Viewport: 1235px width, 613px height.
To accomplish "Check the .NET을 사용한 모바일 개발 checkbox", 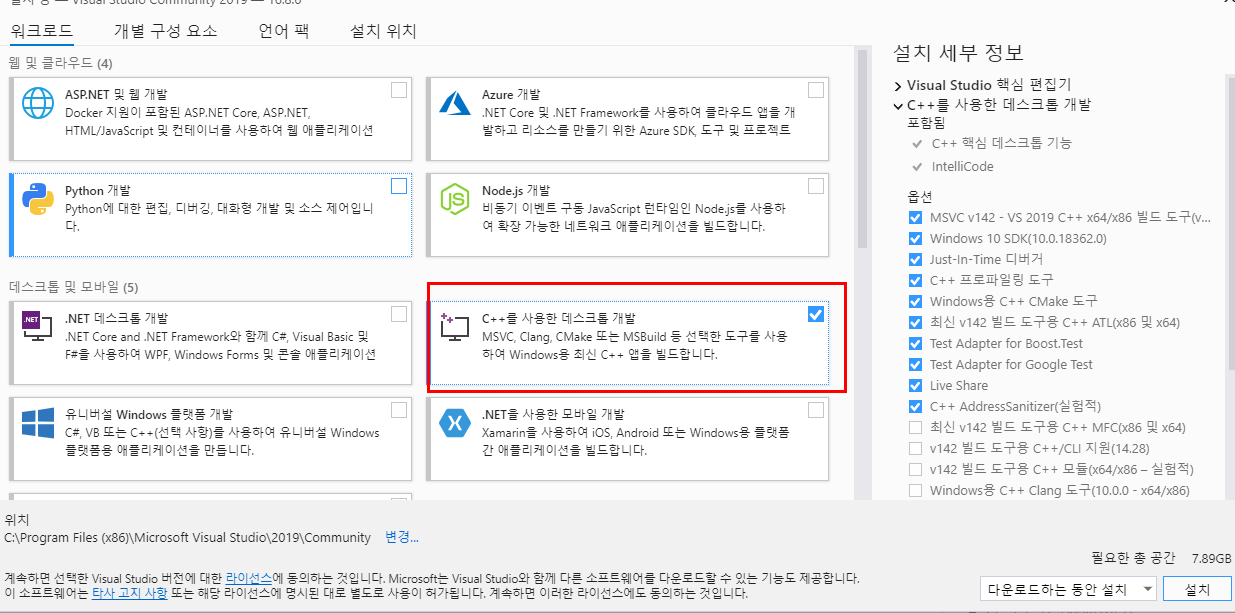I will pos(816,410).
